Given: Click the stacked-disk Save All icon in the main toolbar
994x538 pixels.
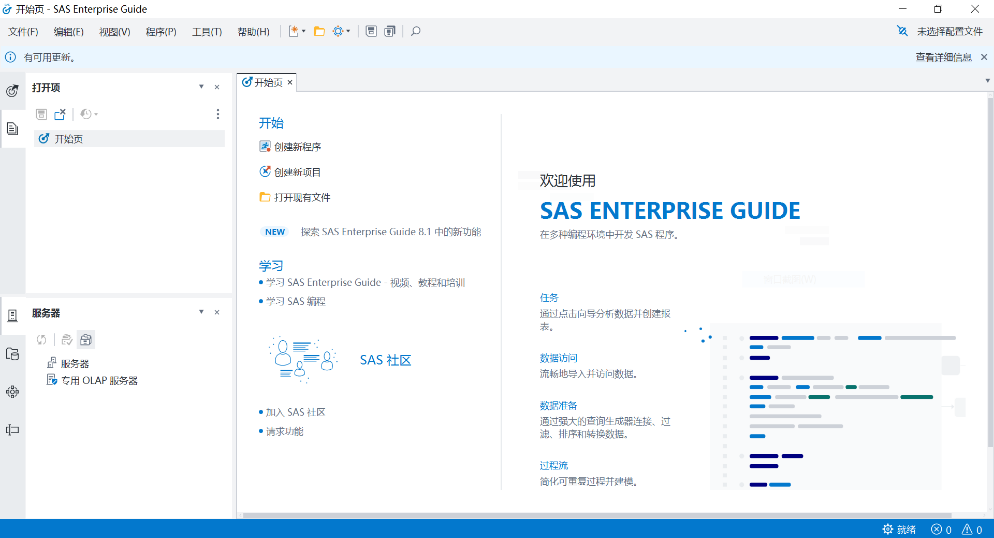Looking at the screenshot, I should pos(390,31).
